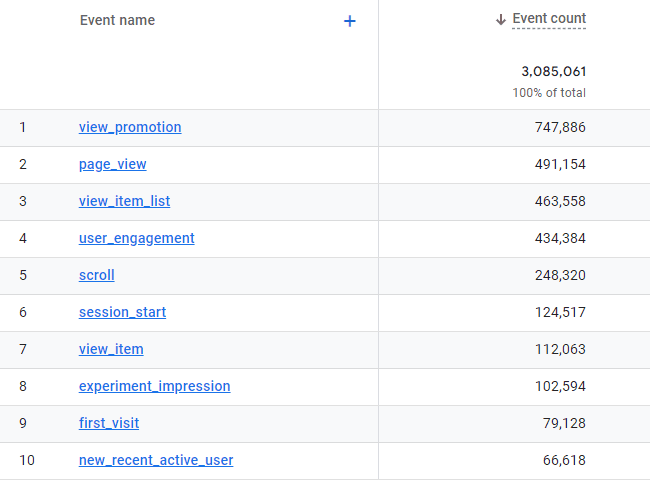The height and width of the screenshot is (480, 650).
Task: Select the 491,154 event count cell
Action: click(560, 165)
